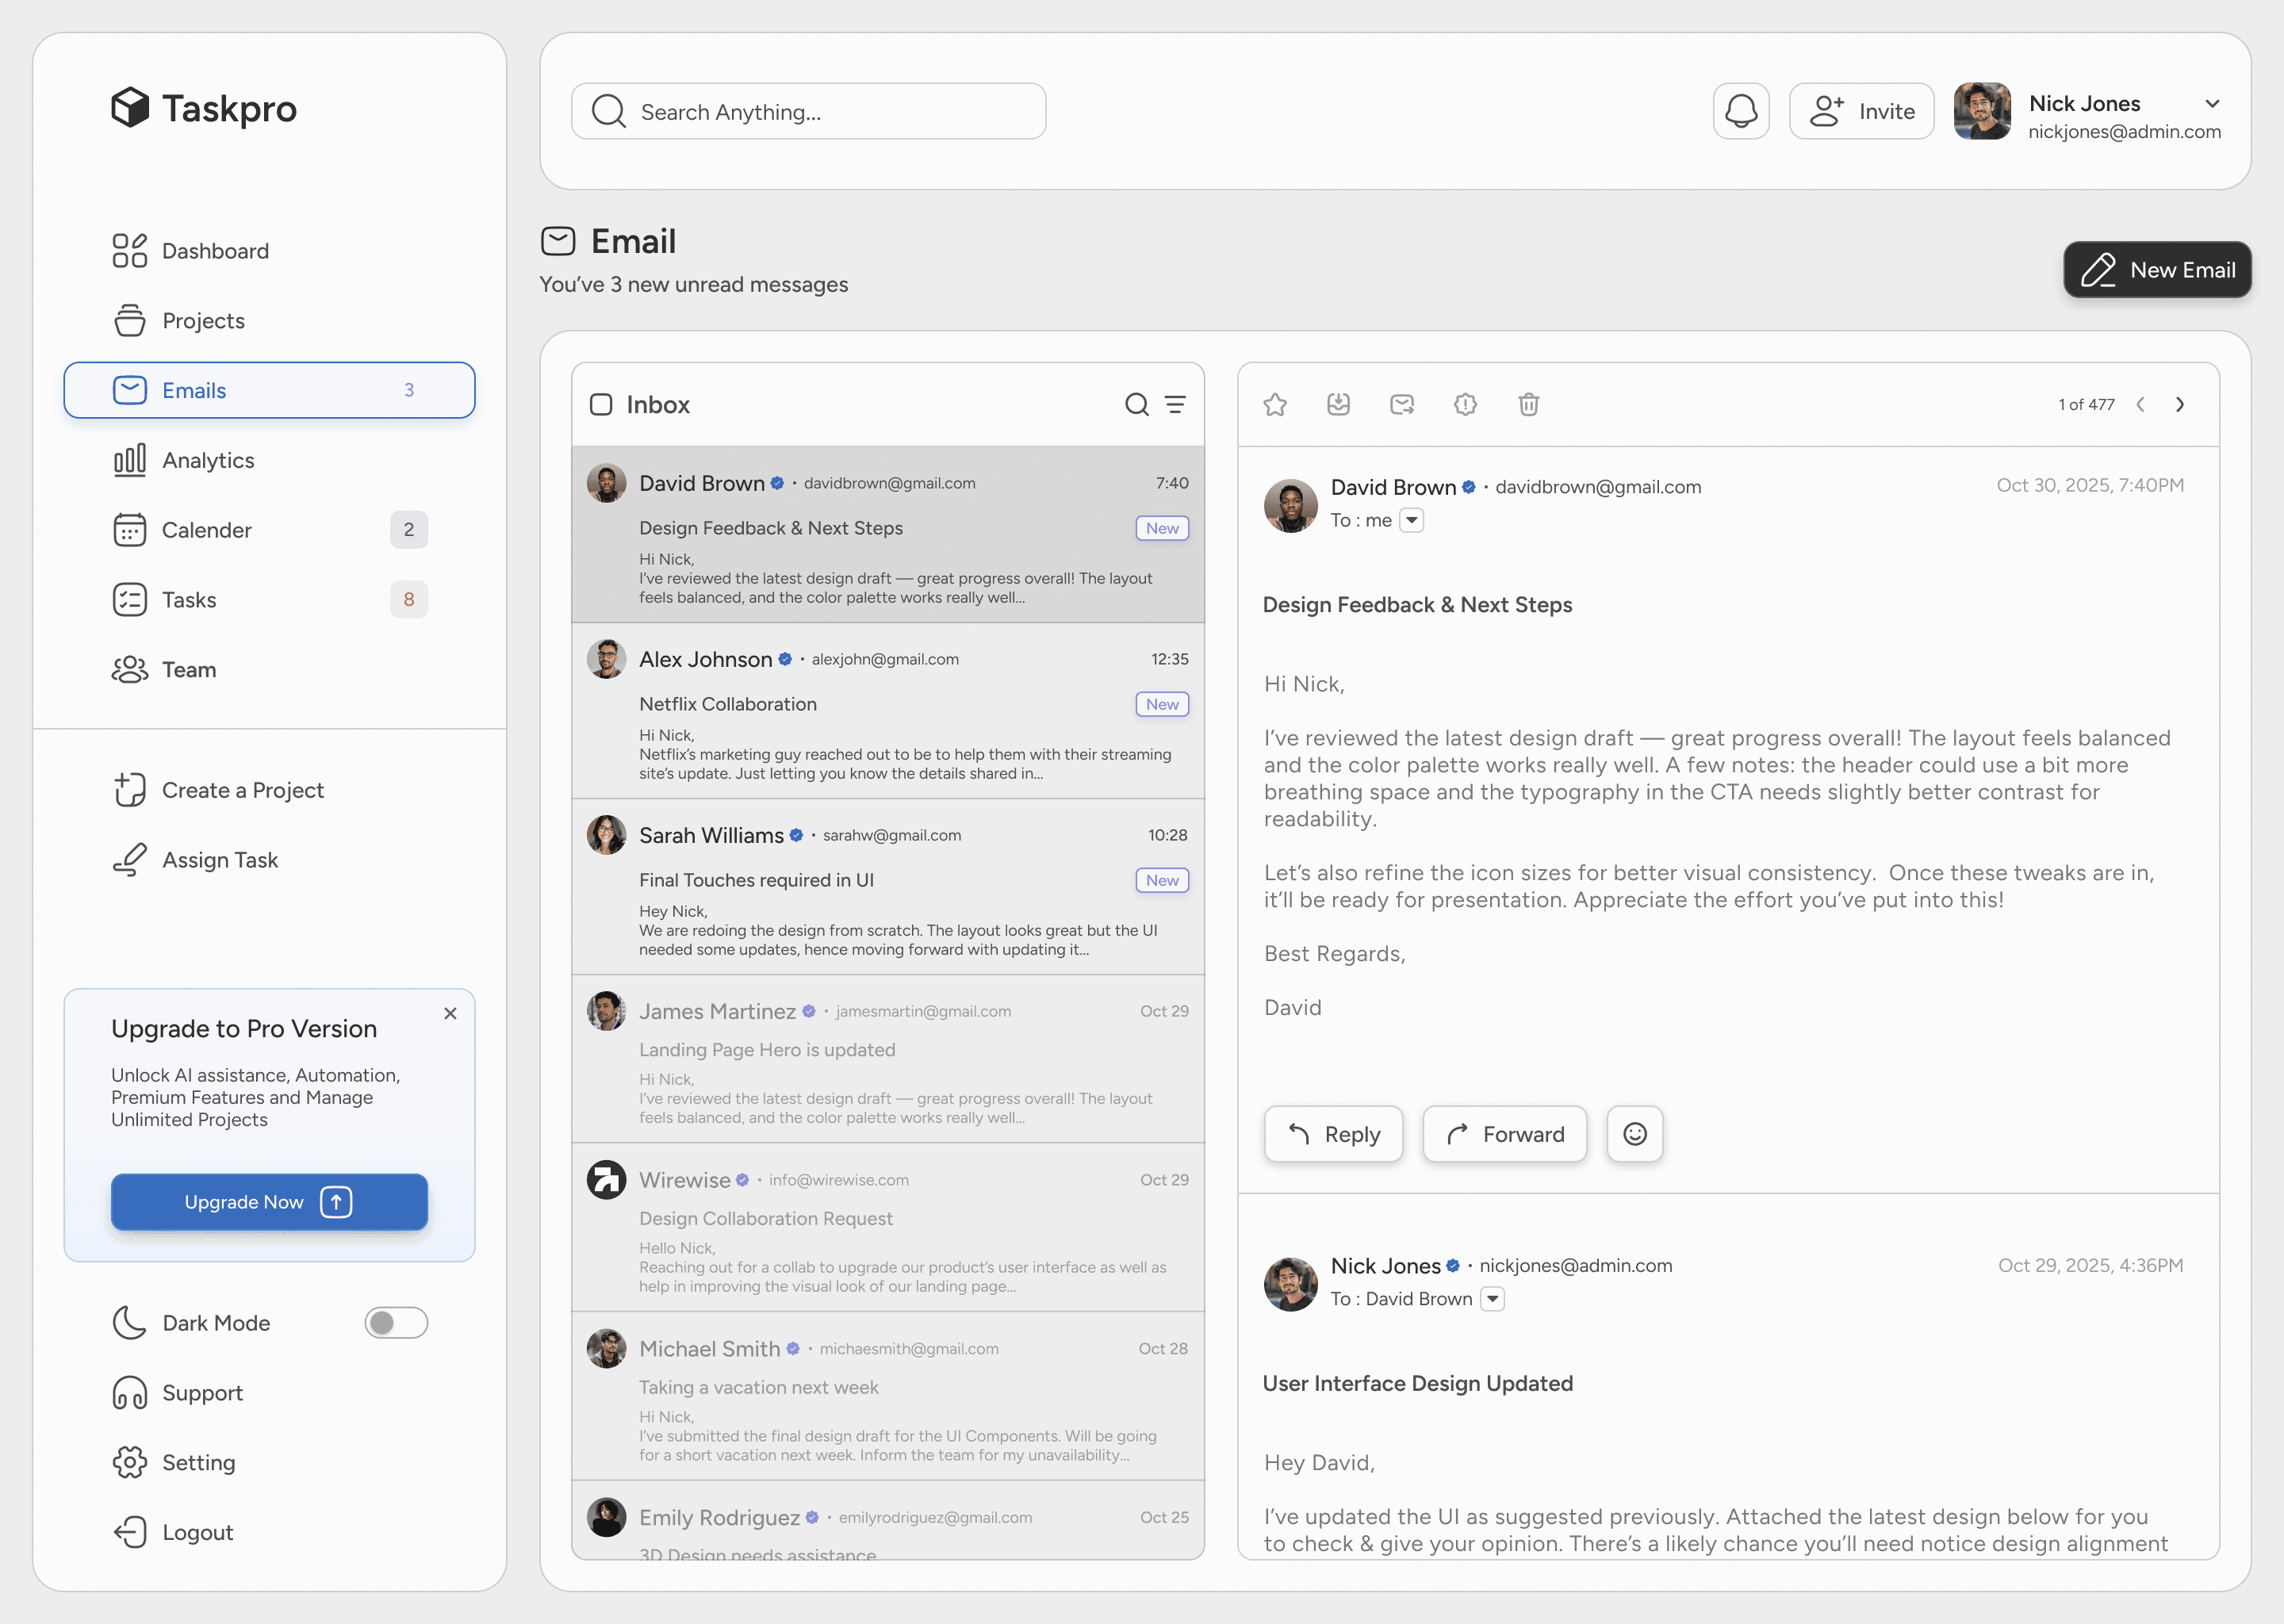Click the archive email icon
Image resolution: width=2284 pixels, height=1624 pixels.
click(x=1338, y=405)
